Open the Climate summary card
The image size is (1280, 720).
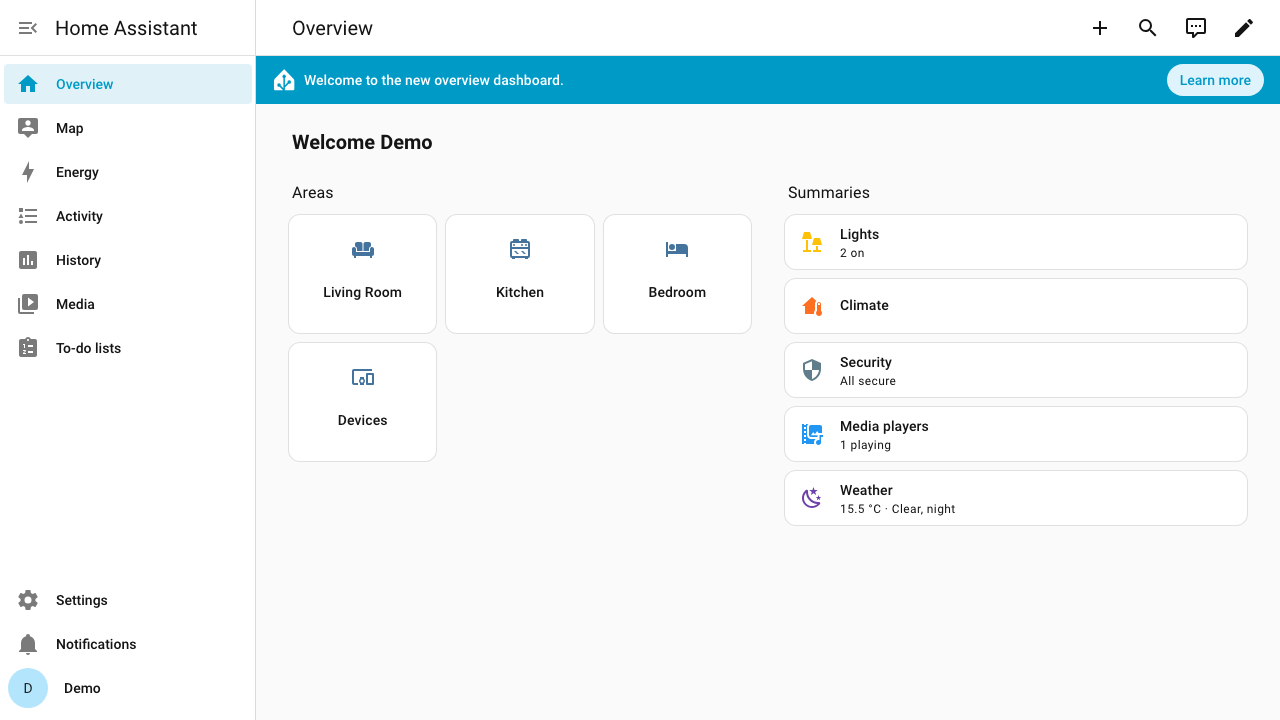(1016, 306)
